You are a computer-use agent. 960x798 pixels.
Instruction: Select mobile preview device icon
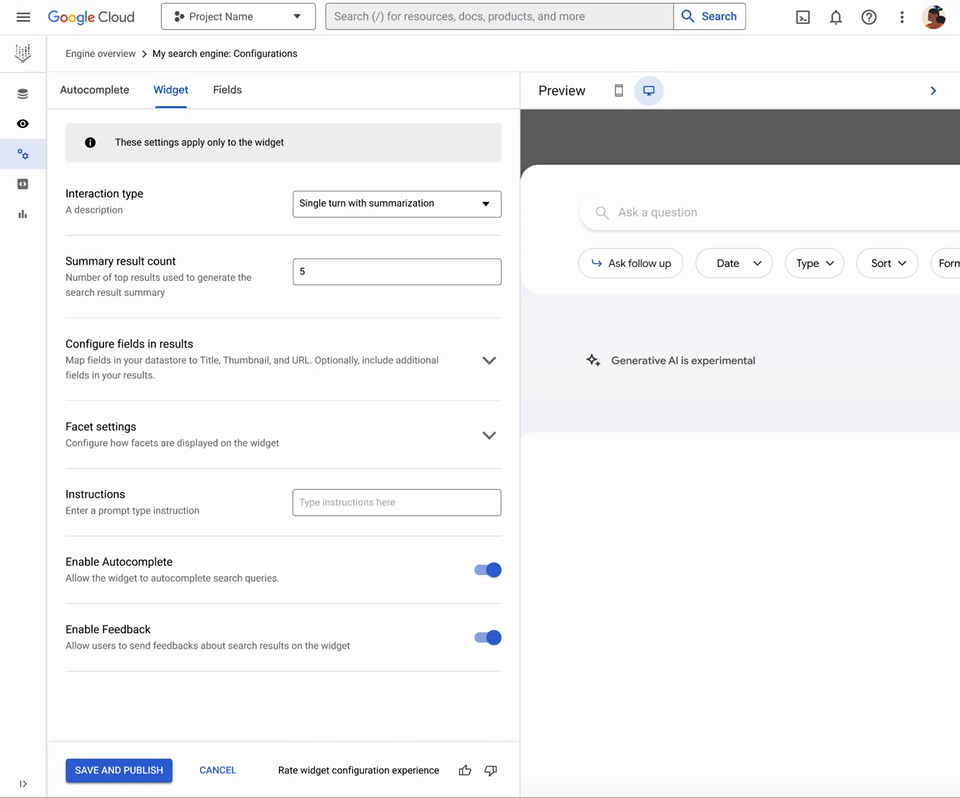point(618,91)
